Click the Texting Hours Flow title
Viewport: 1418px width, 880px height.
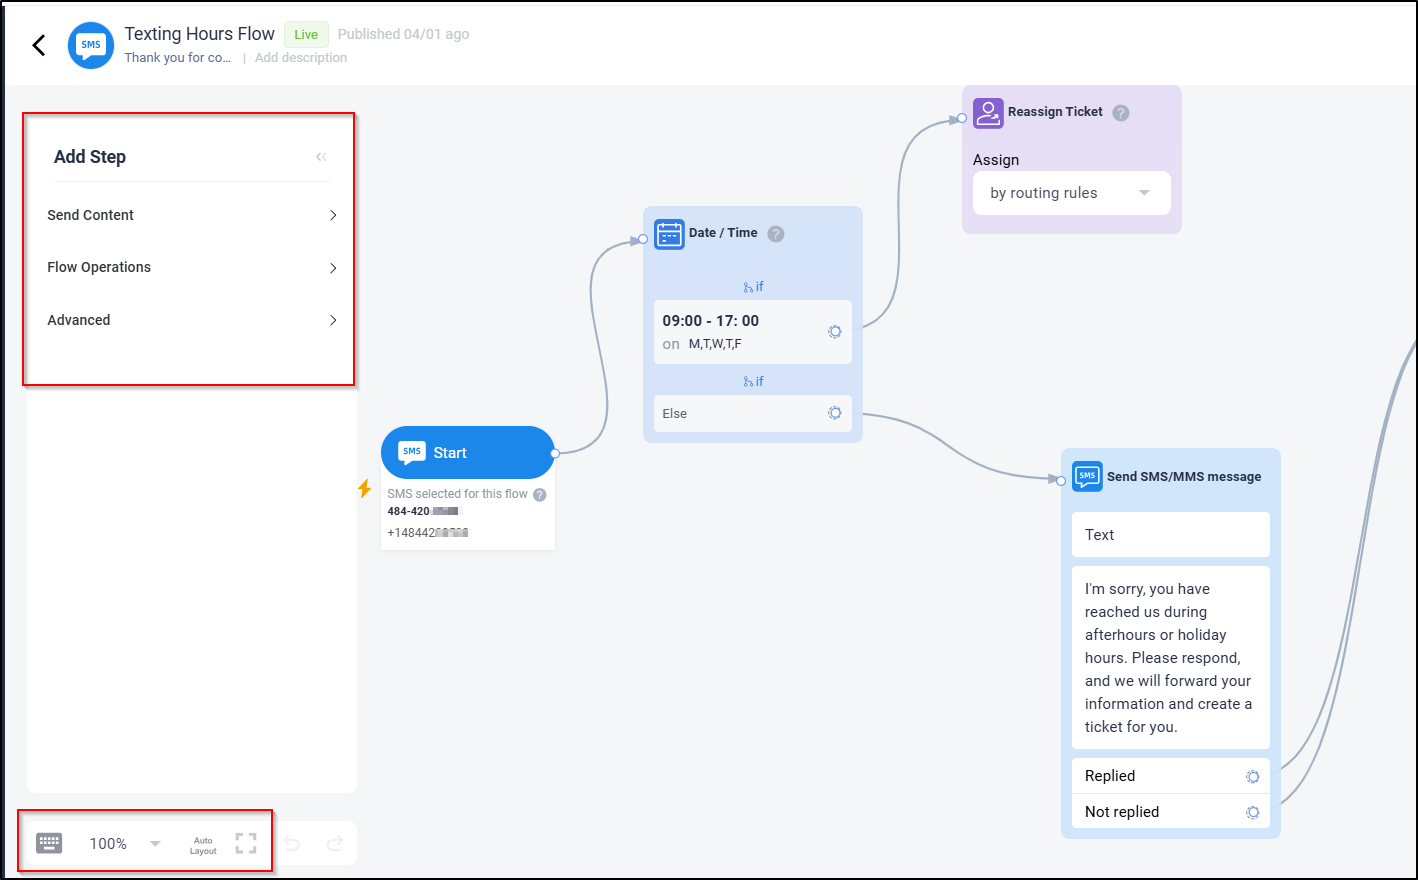pos(200,34)
